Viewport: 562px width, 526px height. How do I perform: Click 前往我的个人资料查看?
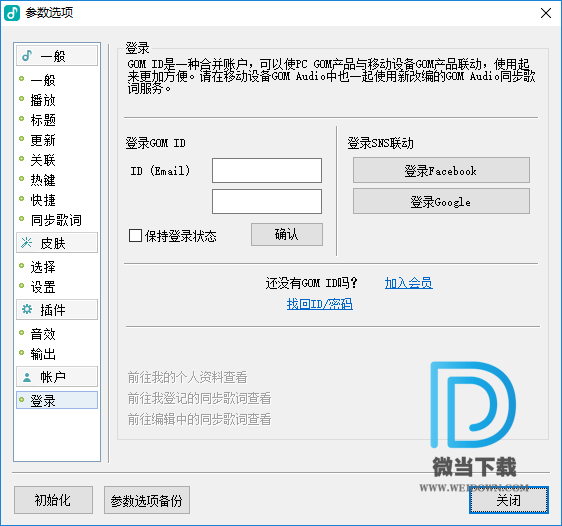pos(187,377)
